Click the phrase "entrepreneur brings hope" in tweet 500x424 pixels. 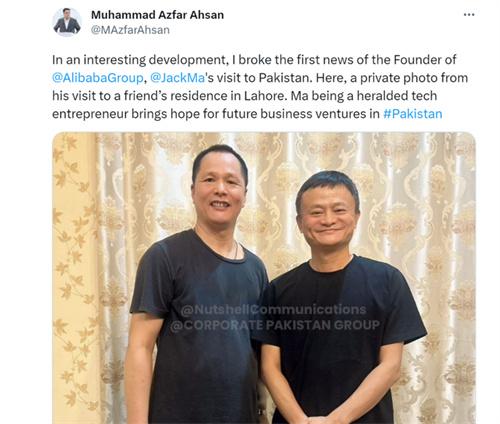pos(132,114)
